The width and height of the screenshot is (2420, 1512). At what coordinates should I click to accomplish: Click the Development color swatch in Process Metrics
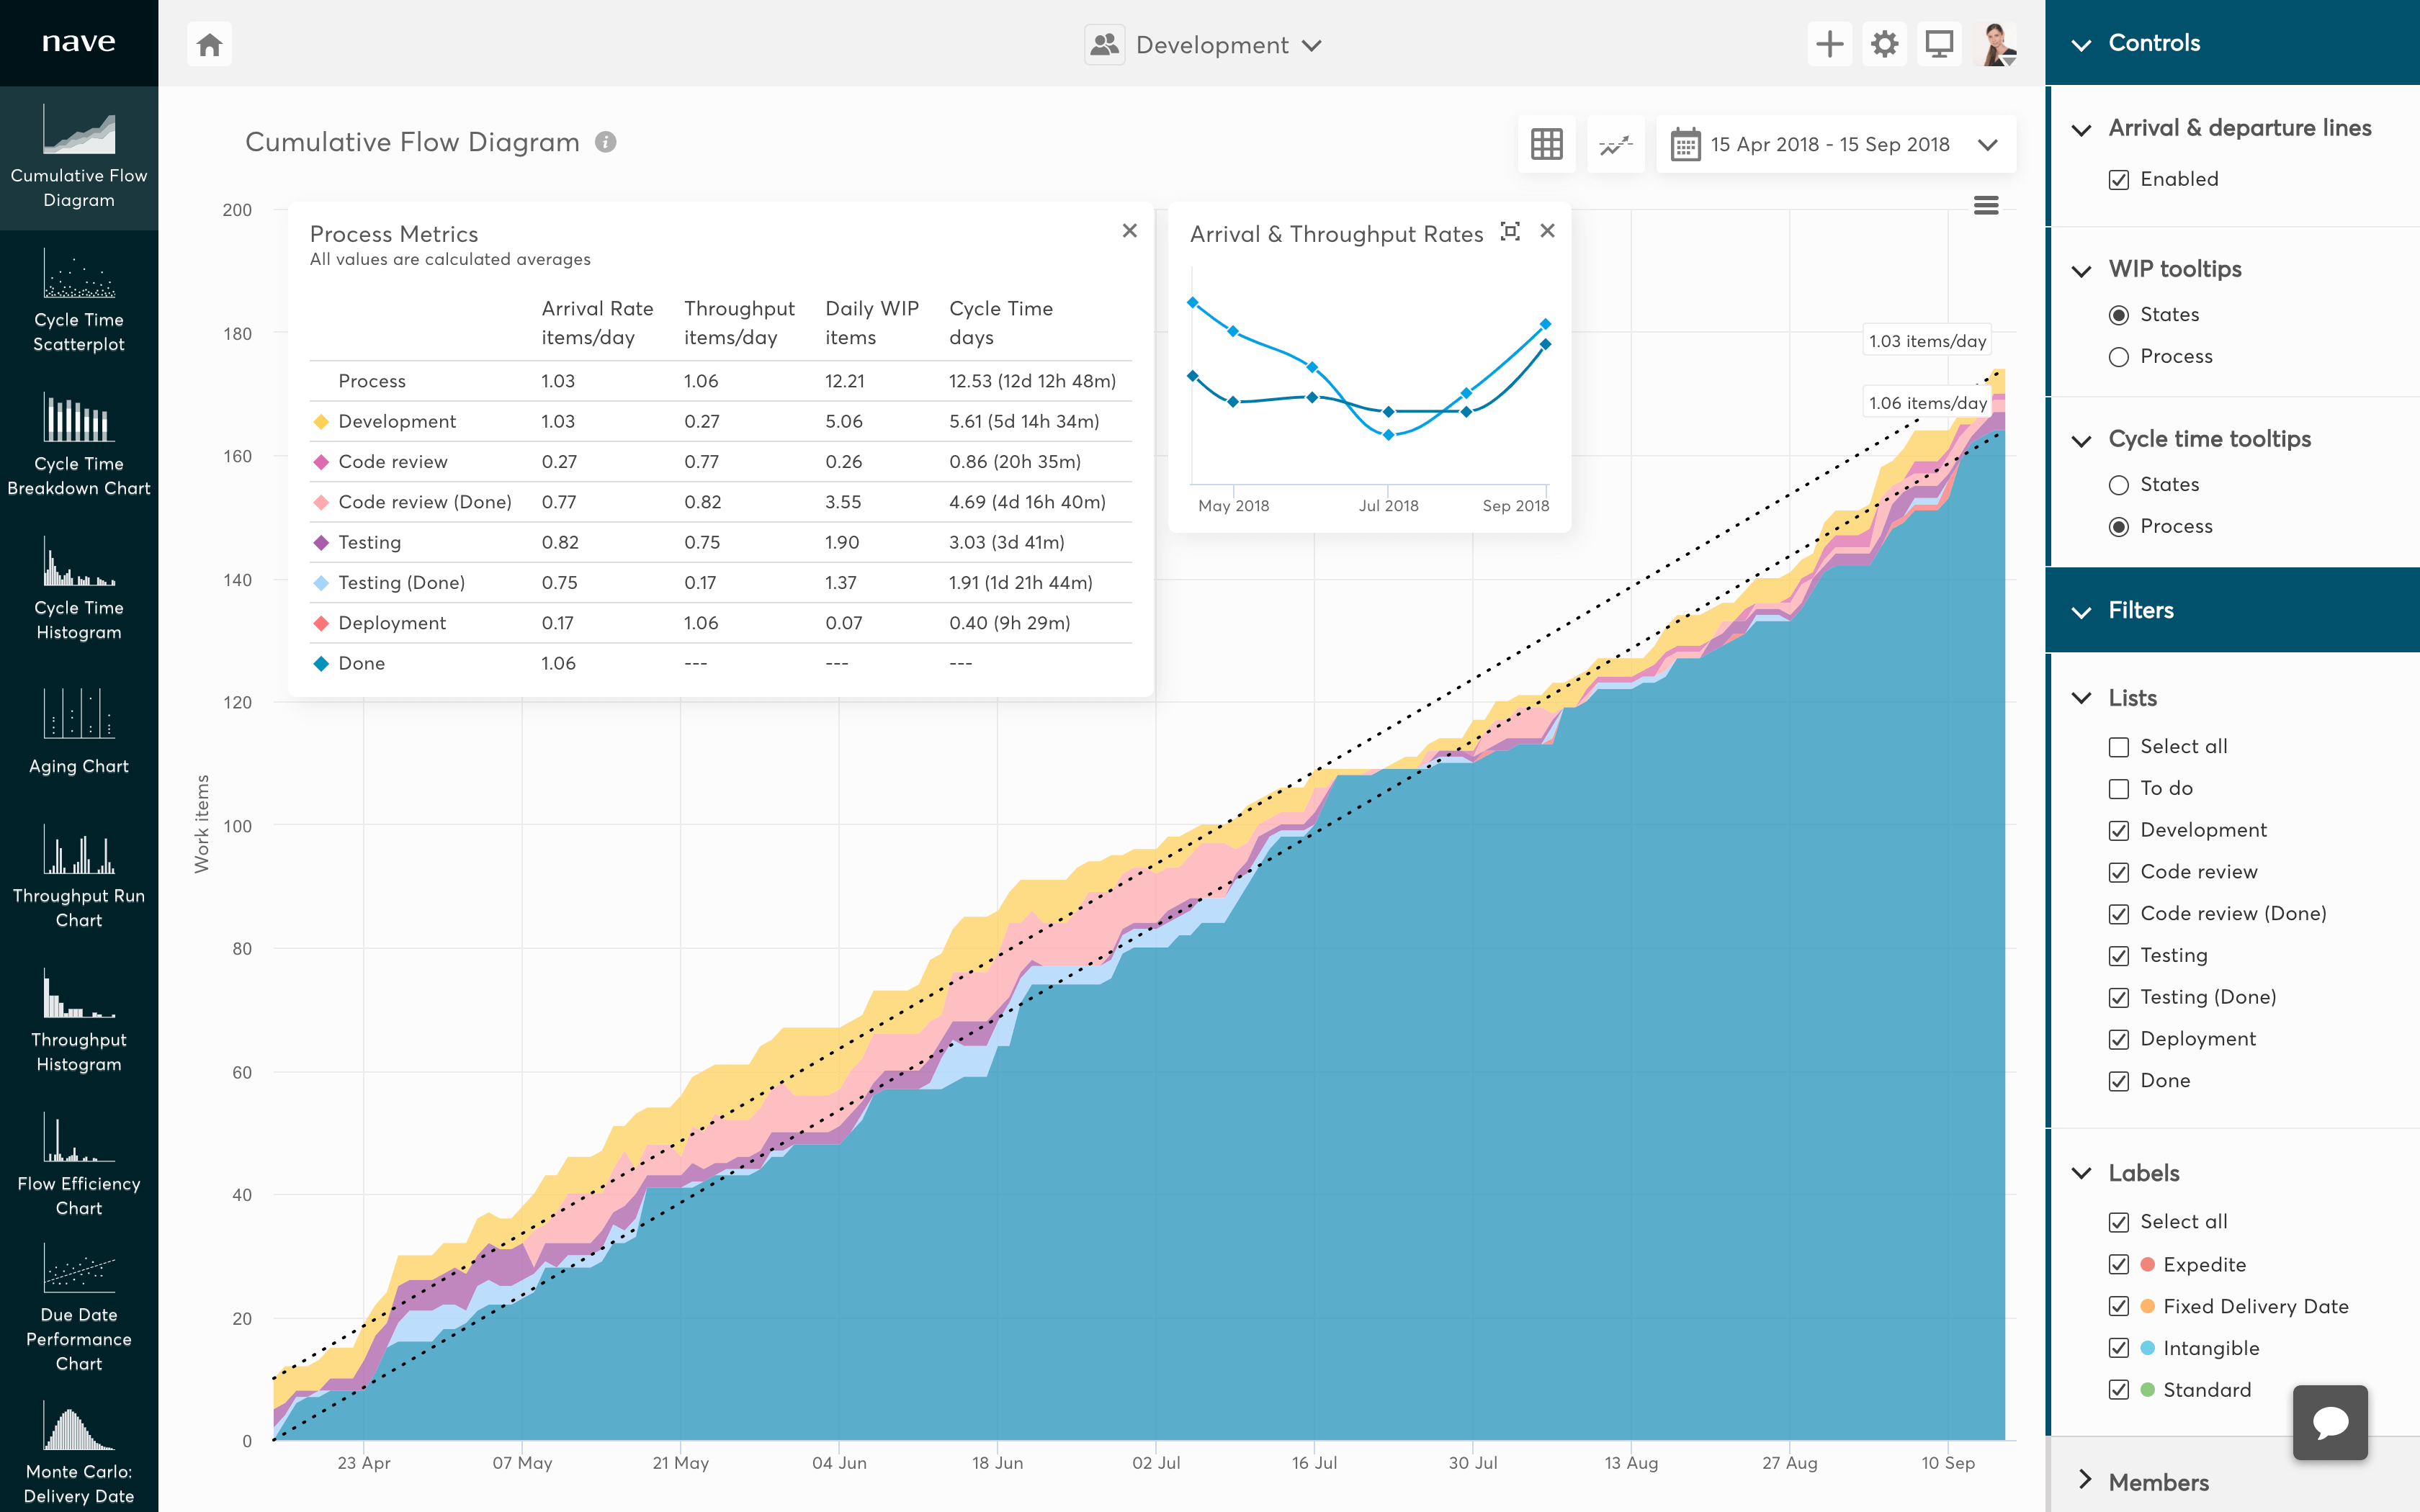point(321,421)
